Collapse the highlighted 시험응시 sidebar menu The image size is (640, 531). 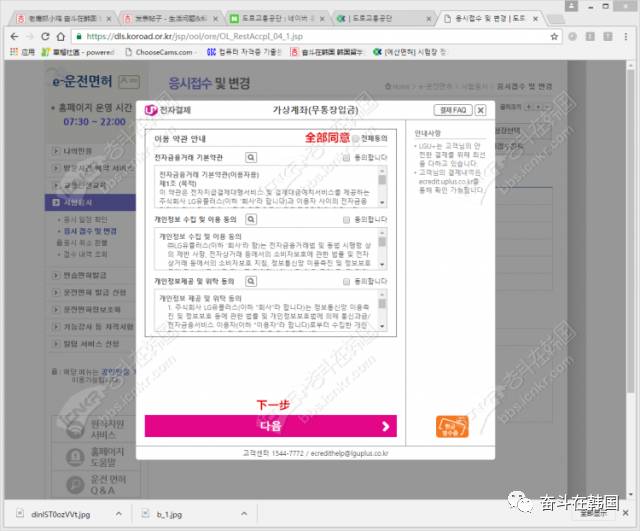coord(56,202)
